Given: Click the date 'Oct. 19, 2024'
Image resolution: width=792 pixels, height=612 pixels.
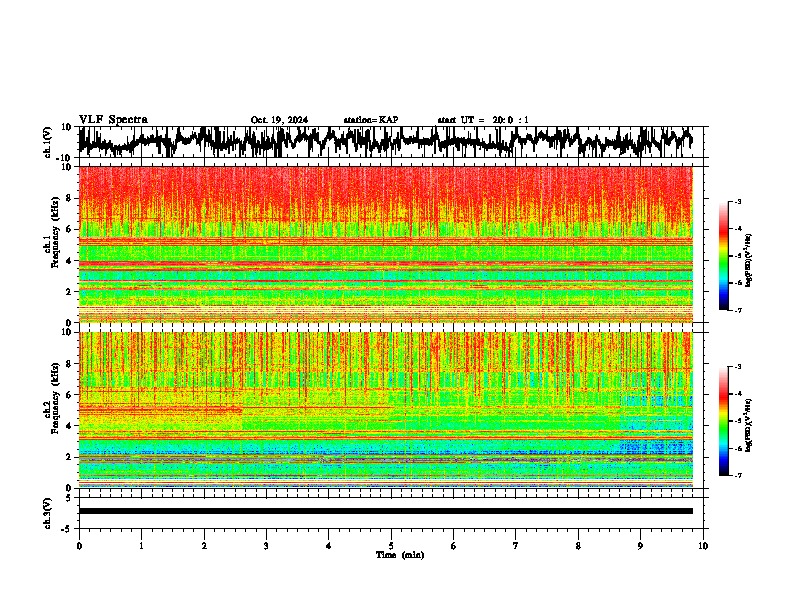Looking at the screenshot, I should coord(279,120).
